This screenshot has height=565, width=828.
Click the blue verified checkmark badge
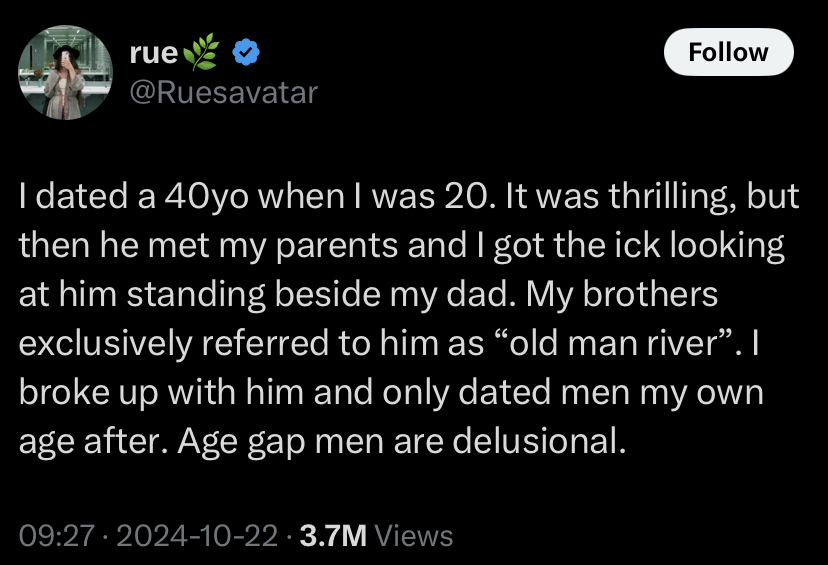(x=246, y=52)
